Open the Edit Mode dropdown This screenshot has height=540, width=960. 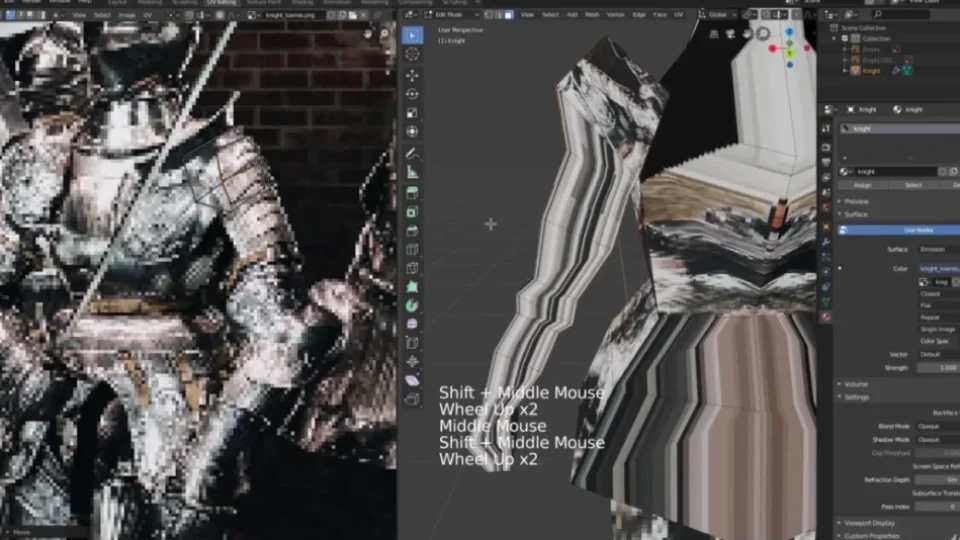pyautogui.click(x=452, y=15)
